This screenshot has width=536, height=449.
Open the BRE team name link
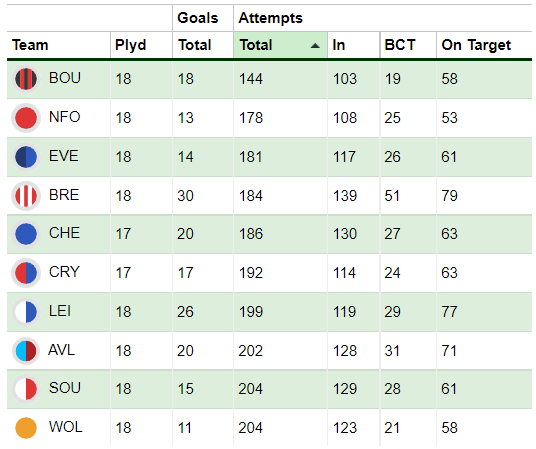pos(64,195)
